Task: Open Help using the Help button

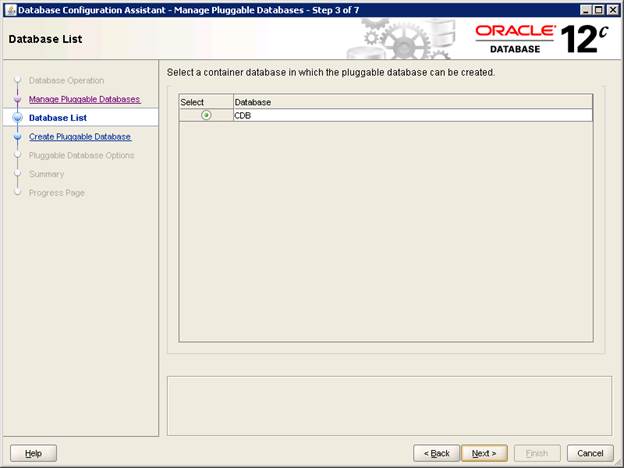Action: tap(33, 453)
